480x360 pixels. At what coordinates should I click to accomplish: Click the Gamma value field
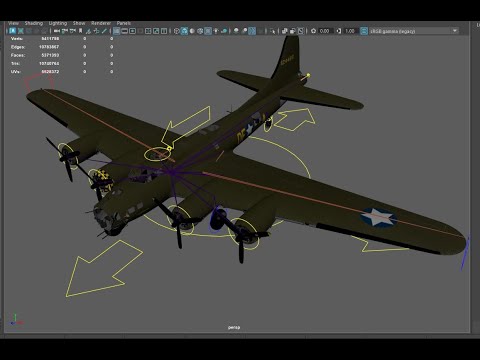pyautogui.click(x=351, y=31)
